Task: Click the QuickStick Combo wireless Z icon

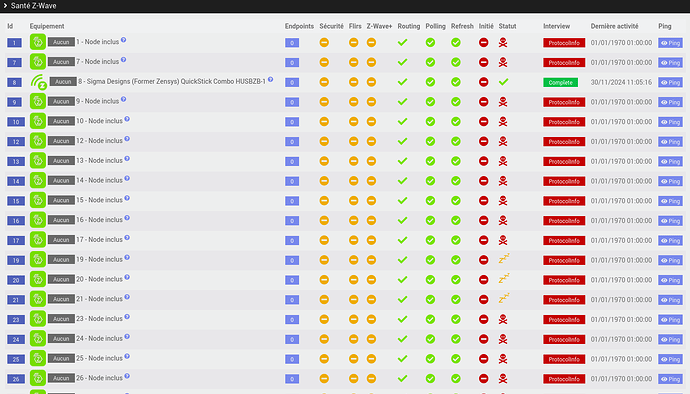Action: pyautogui.click(x=39, y=82)
